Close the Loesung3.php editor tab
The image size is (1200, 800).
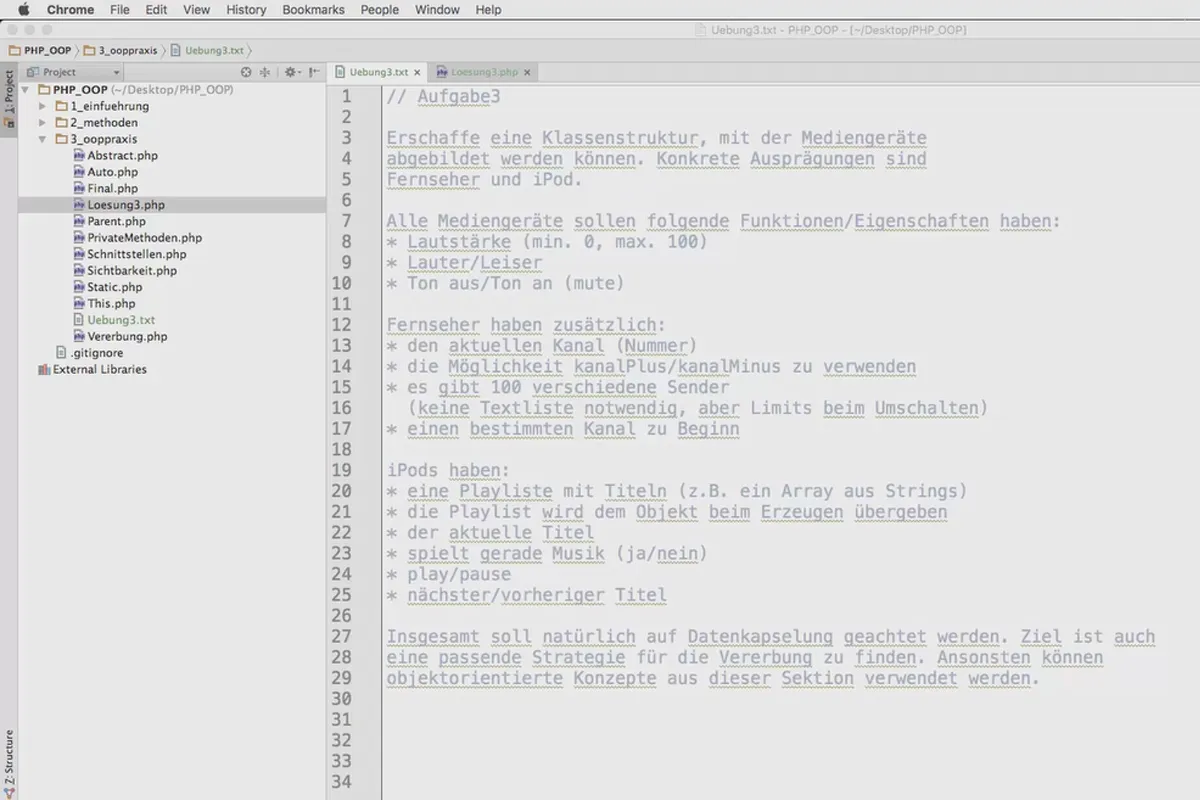point(527,72)
